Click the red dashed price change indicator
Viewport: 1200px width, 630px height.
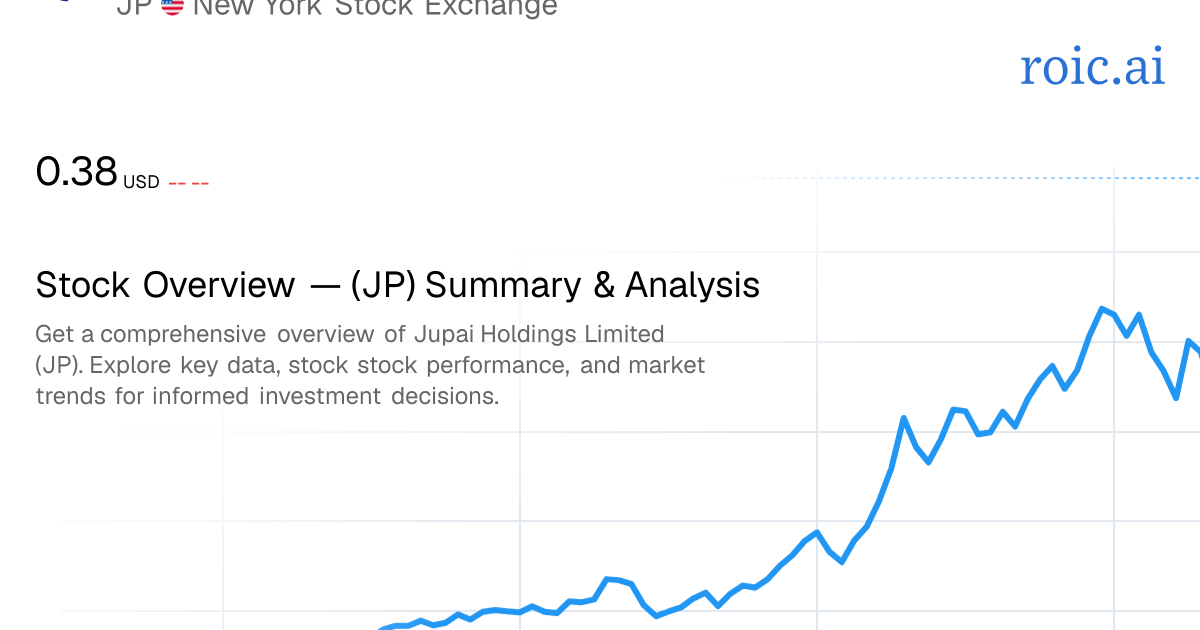tap(188, 183)
